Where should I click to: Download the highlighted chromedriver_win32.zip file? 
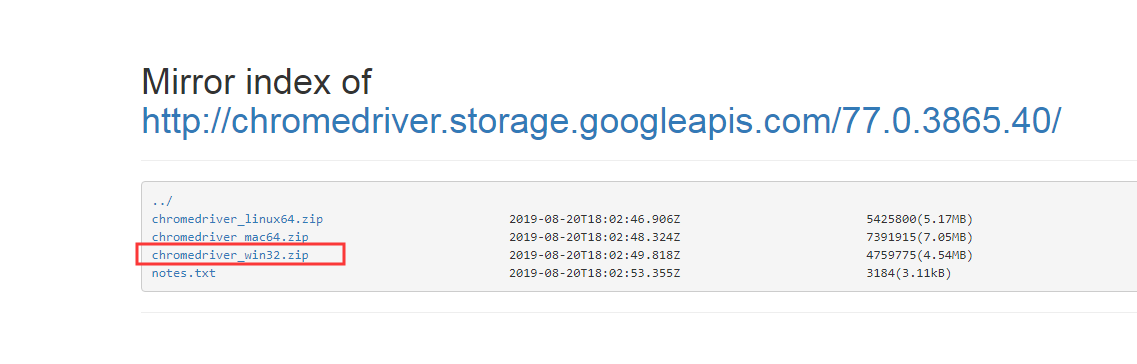pos(230,255)
